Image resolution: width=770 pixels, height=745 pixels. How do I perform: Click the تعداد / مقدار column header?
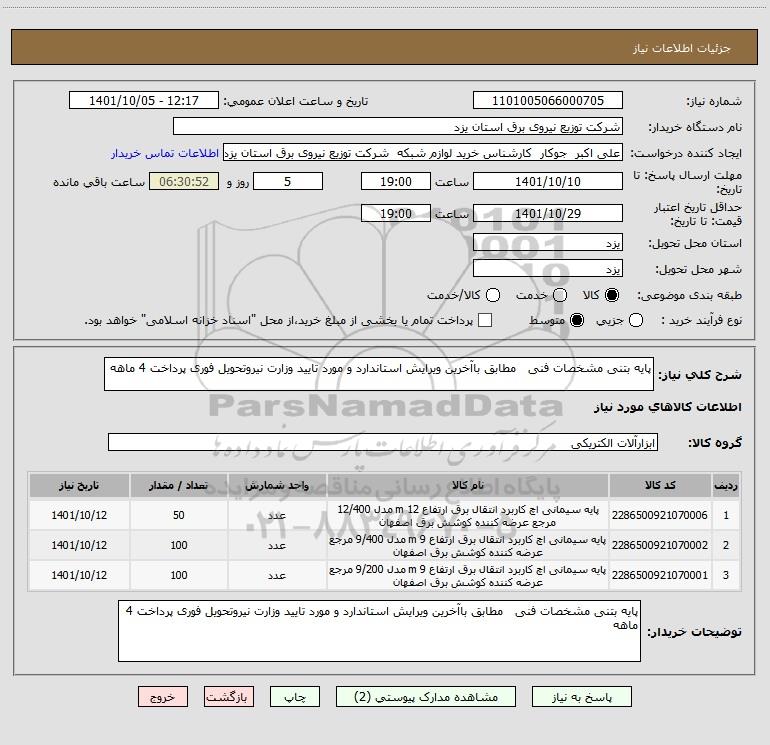pos(178,485)
